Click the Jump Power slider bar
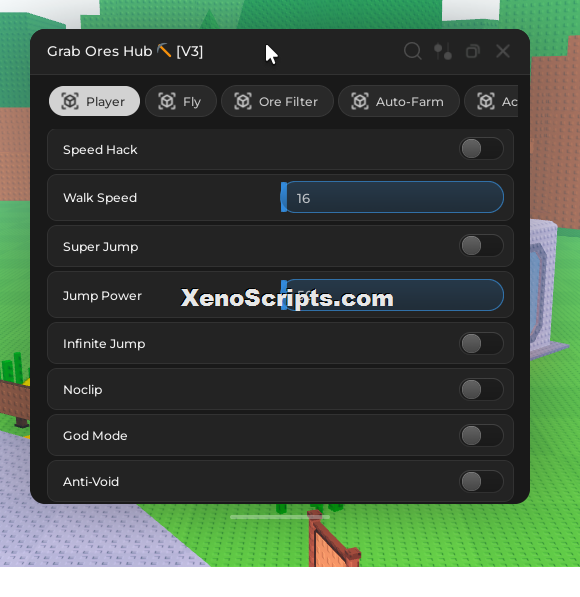580x597 pixels. pos(392,295)
